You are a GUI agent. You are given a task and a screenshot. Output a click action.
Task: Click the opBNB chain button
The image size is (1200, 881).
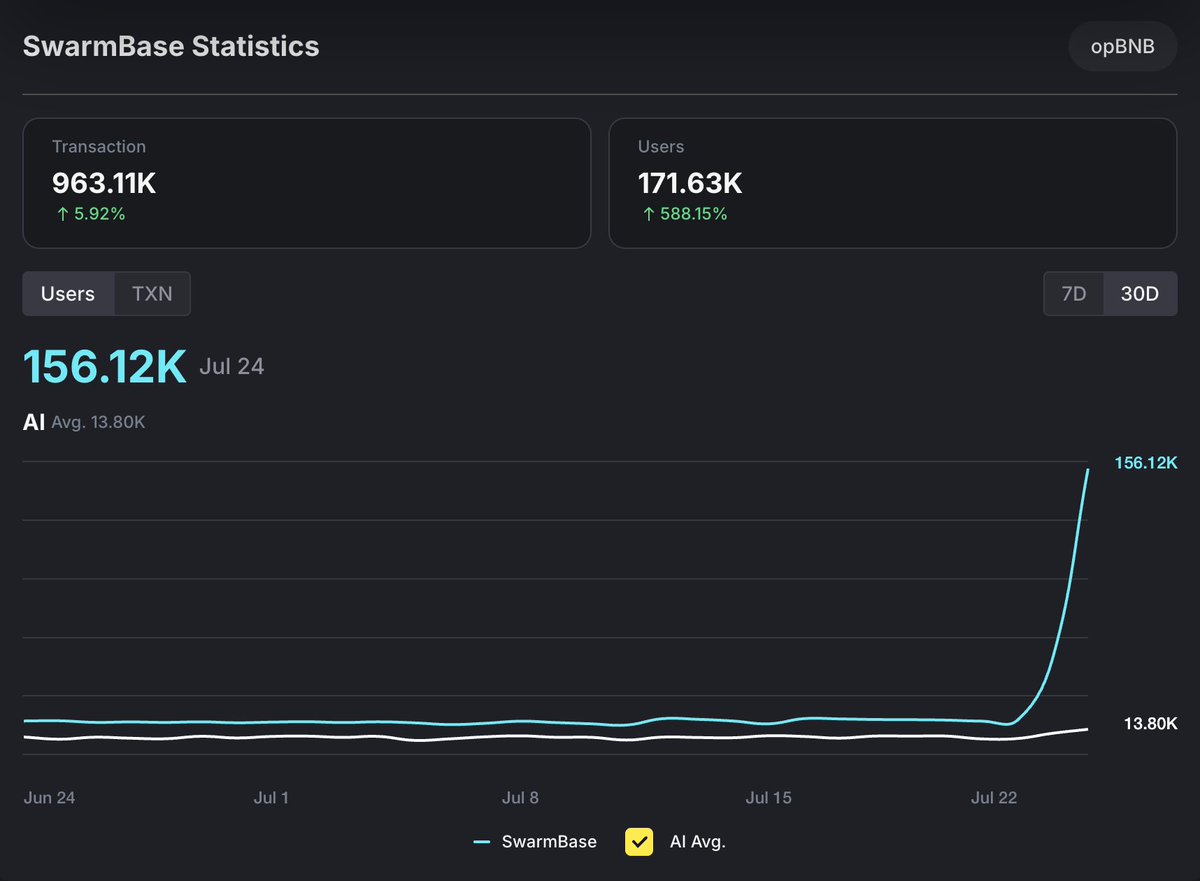(1124, 46)
